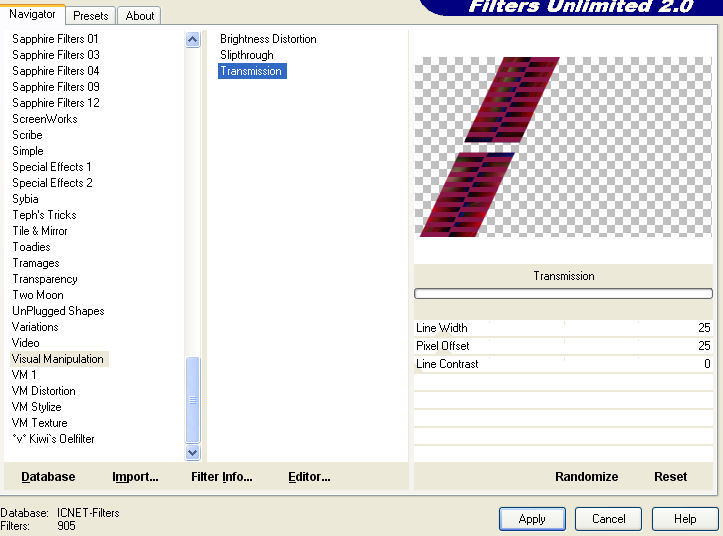This screenshot has height=536, width=723.
Task: Open the About tab
Action: click(x=140, y=16)
